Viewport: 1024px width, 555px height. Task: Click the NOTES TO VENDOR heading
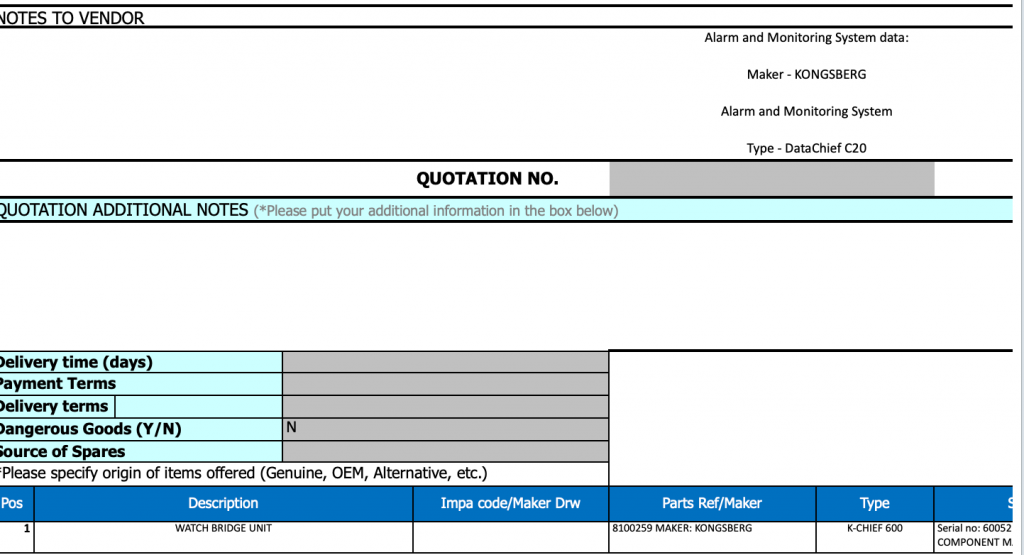72,18
